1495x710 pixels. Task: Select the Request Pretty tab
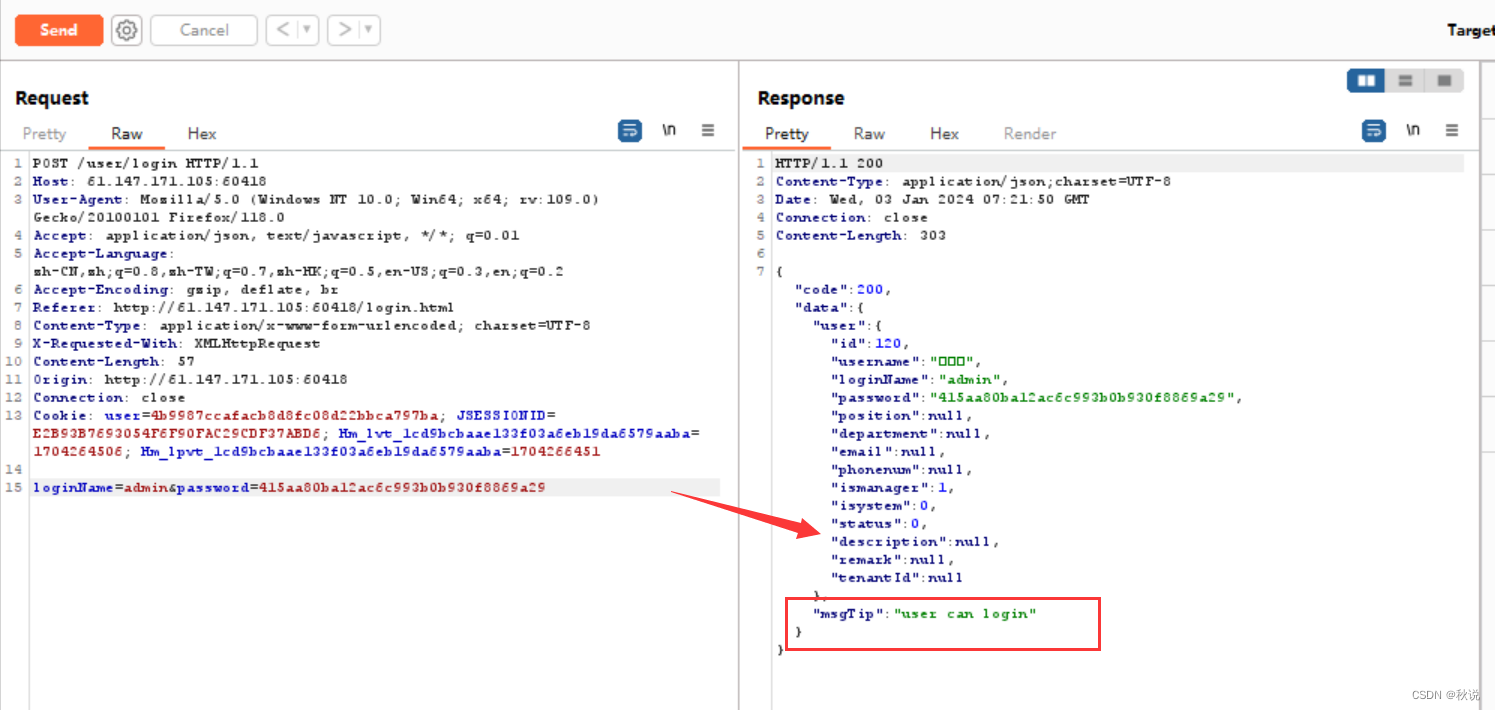[44, 134]
